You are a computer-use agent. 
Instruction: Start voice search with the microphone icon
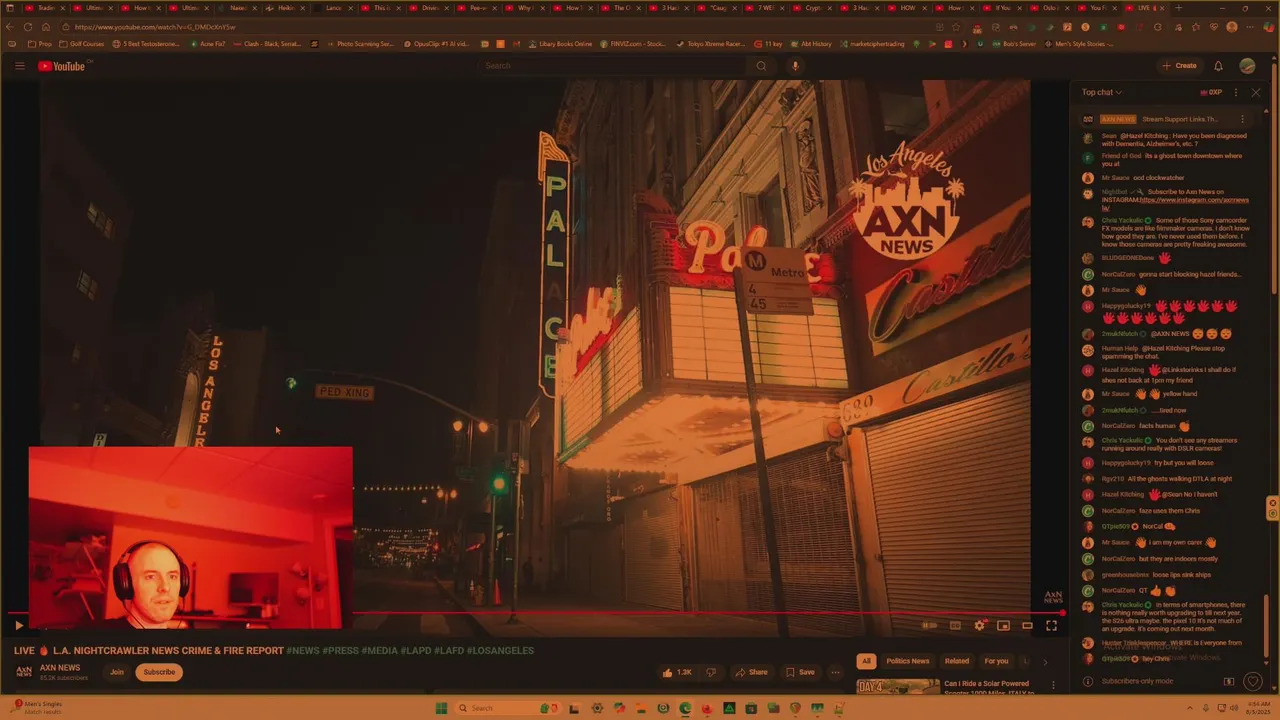pyautogui.click(x=795, y=66)
